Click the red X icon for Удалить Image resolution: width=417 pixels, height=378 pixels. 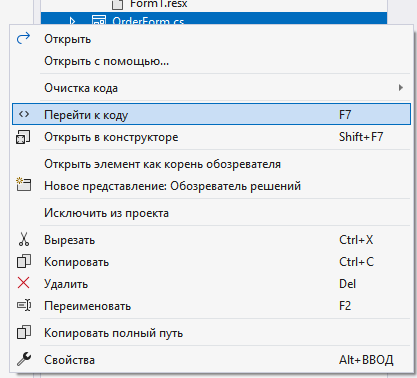(23, 283)
